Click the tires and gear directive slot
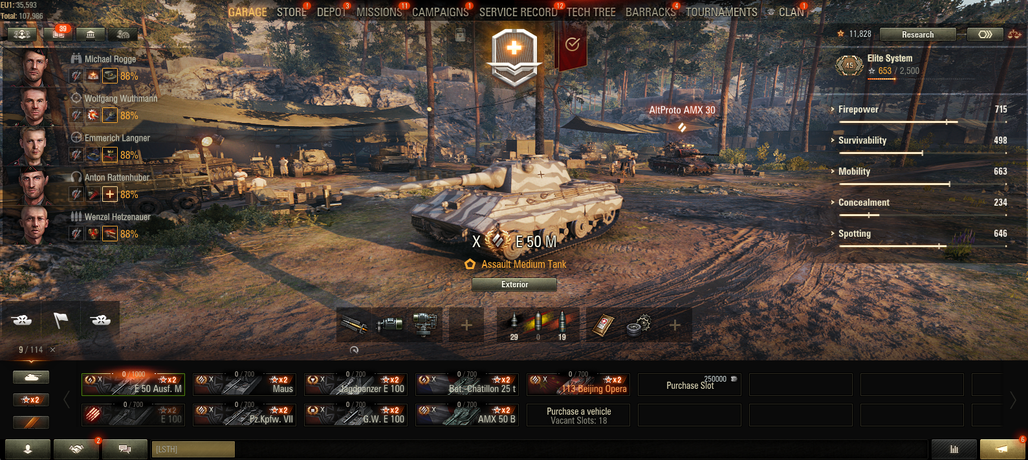Viewport: 1028px width, 460px height. [637, 326]
